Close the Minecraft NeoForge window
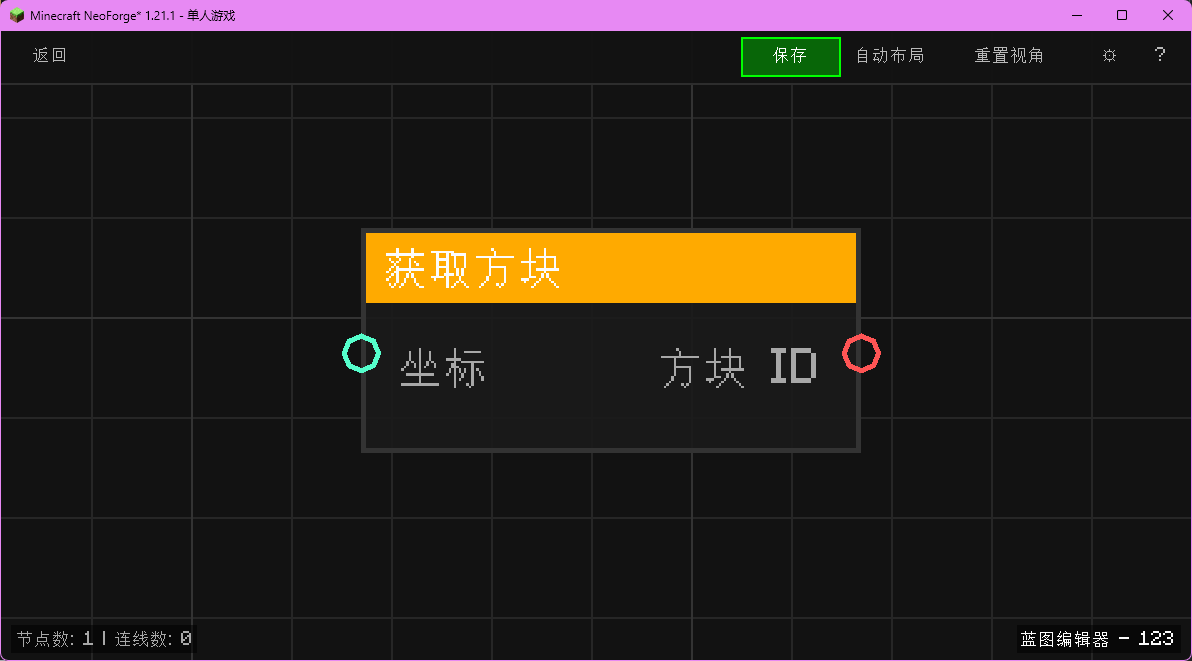 click(x=1167, y=15)
